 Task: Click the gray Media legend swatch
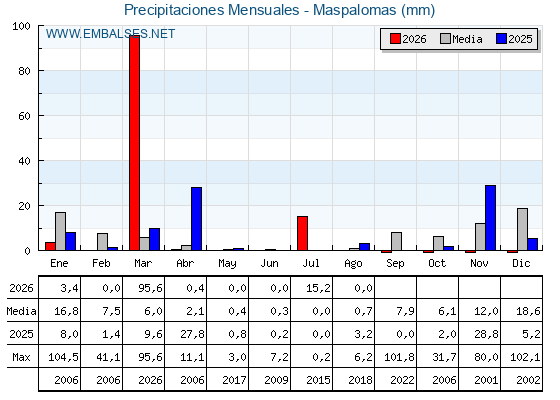click(445, 39)
